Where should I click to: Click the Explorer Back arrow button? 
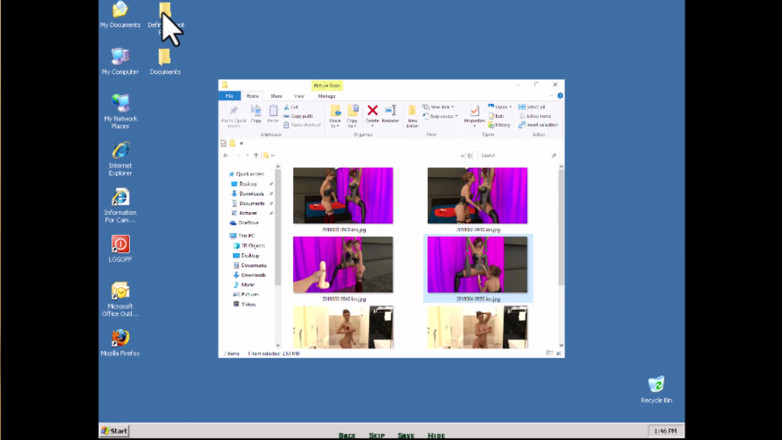pyautogui.click(x=226, y=156)
